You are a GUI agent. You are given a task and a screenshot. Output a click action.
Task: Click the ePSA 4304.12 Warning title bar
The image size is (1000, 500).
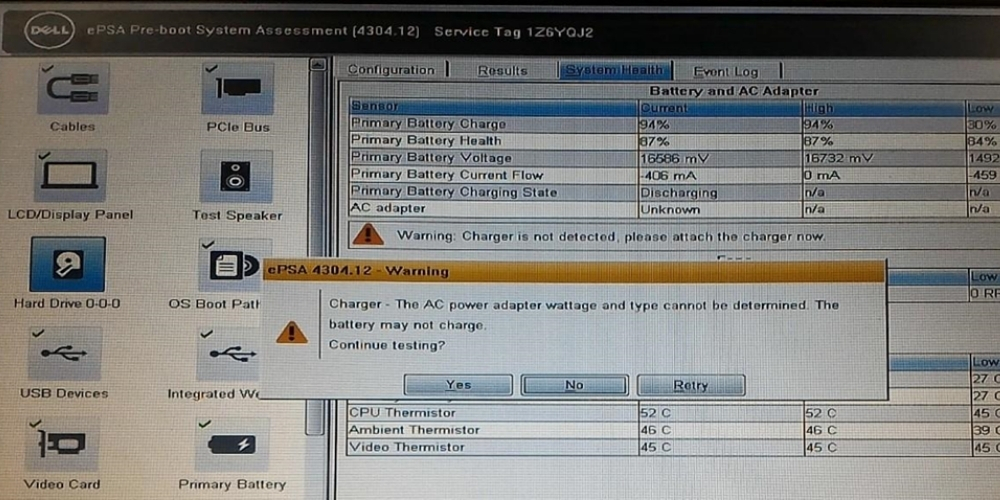pos(574,271)
